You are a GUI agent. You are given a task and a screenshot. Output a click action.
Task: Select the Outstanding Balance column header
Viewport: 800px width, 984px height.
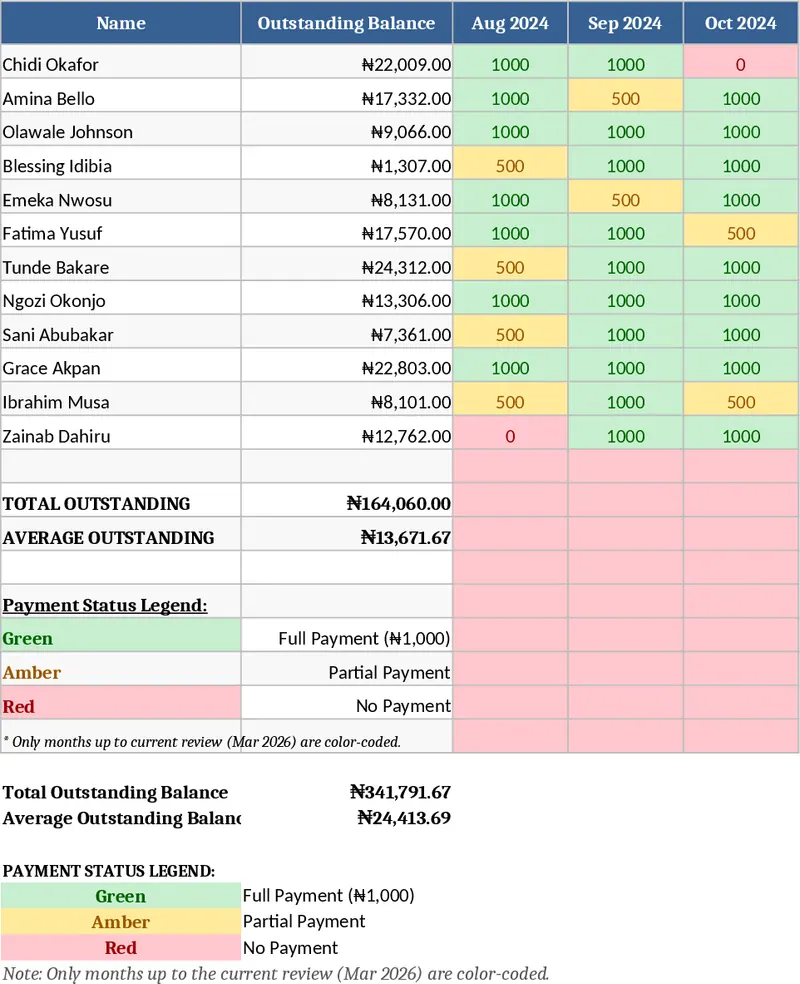346,24
